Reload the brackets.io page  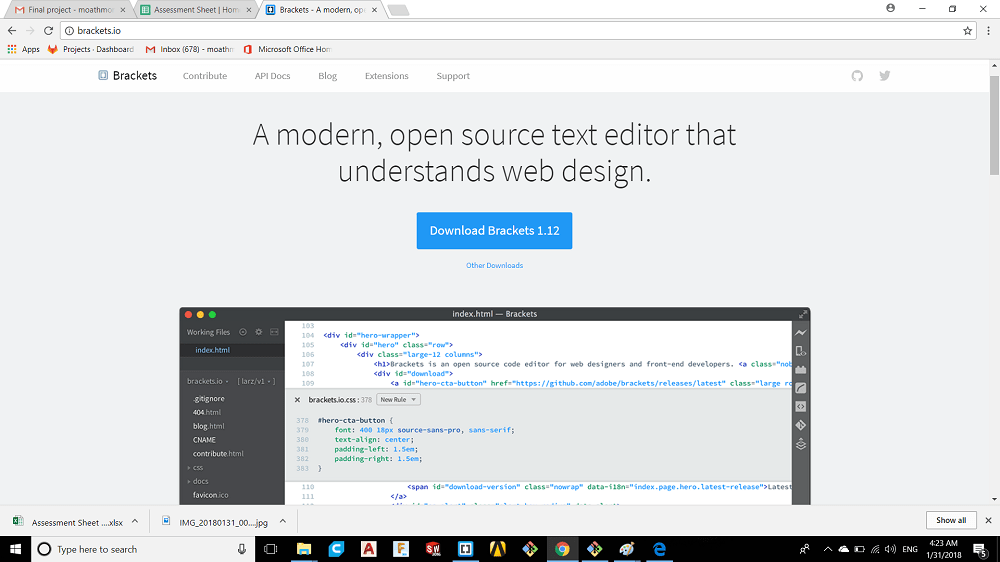[48, 31]
